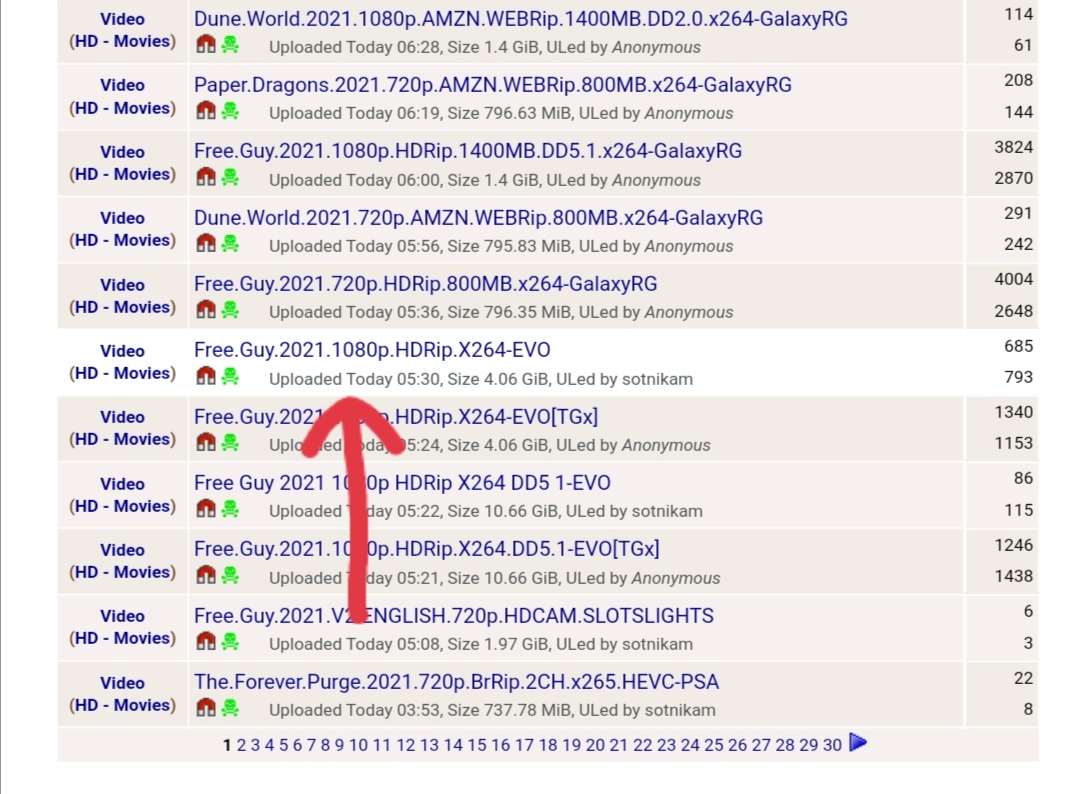Click green skull icon for Free.Guy X264-EVO by sotnikam

pyautogui.click(x=230, y=376)
